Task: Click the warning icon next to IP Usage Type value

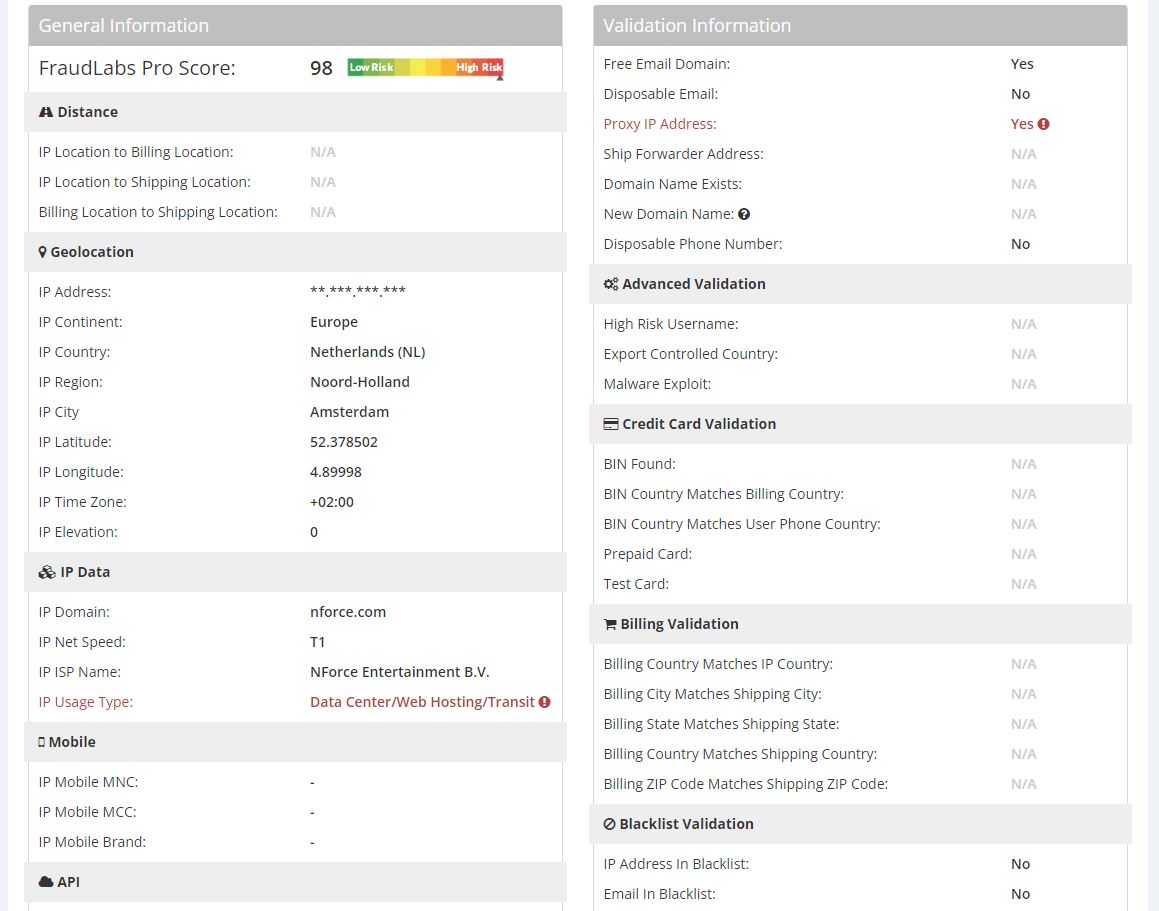Action: [545, 702]
